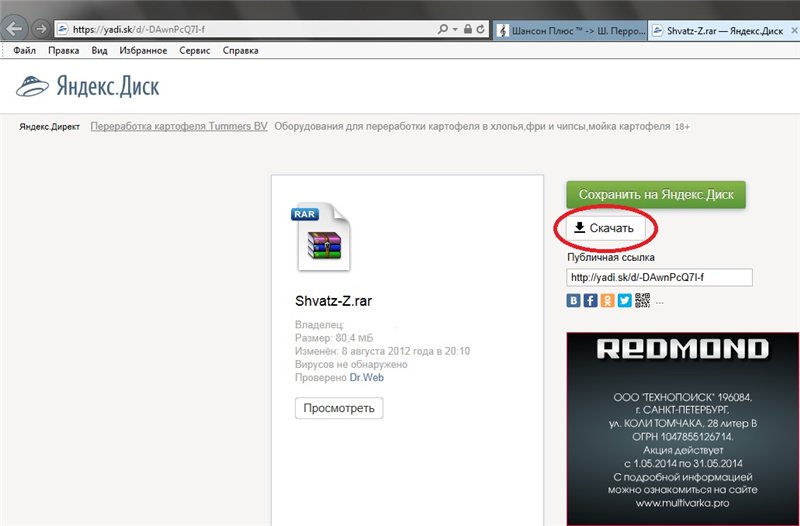Share link via VKontakte icon
Image resolution: width=800 pixels, height=526 pixels.
(x=574, y=300)
